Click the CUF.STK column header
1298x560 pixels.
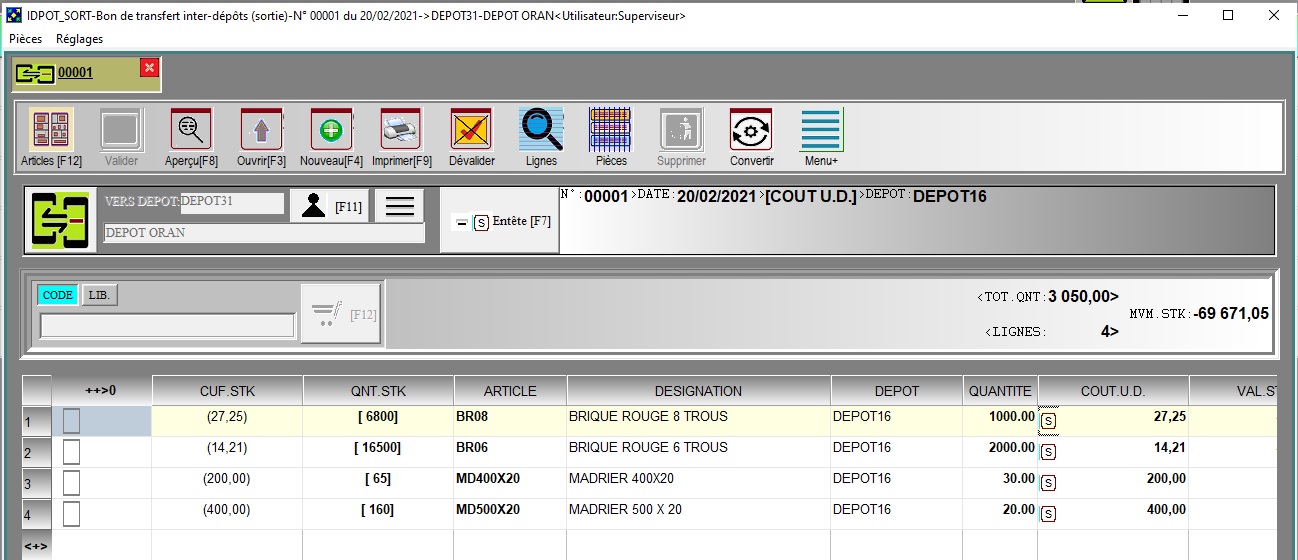pyautogui.click(x=227, y=391)
